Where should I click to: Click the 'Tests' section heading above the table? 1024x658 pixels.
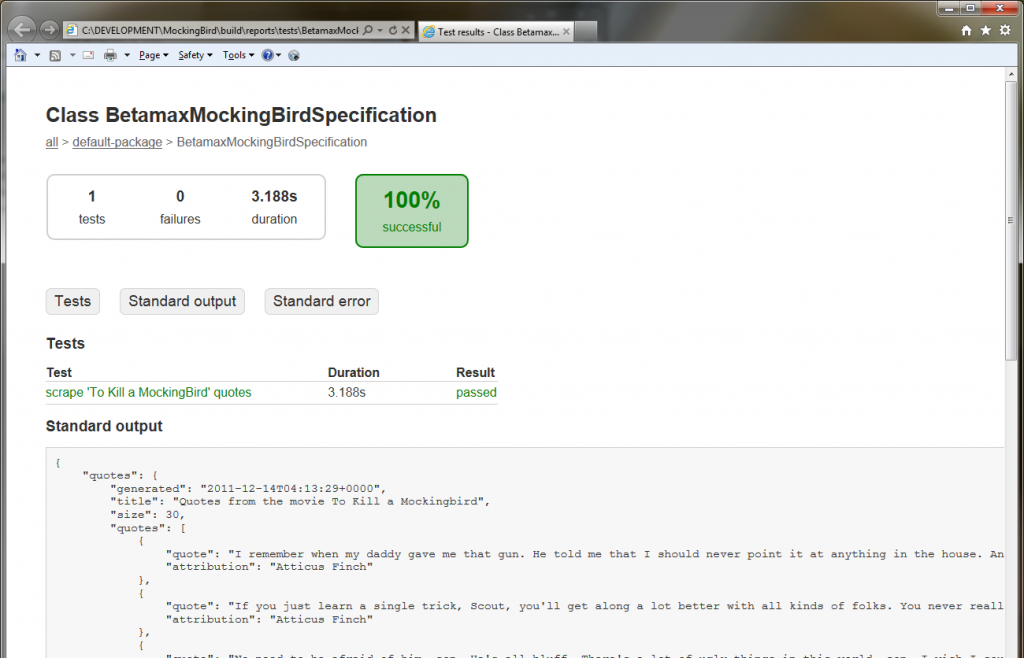point(65,343)
